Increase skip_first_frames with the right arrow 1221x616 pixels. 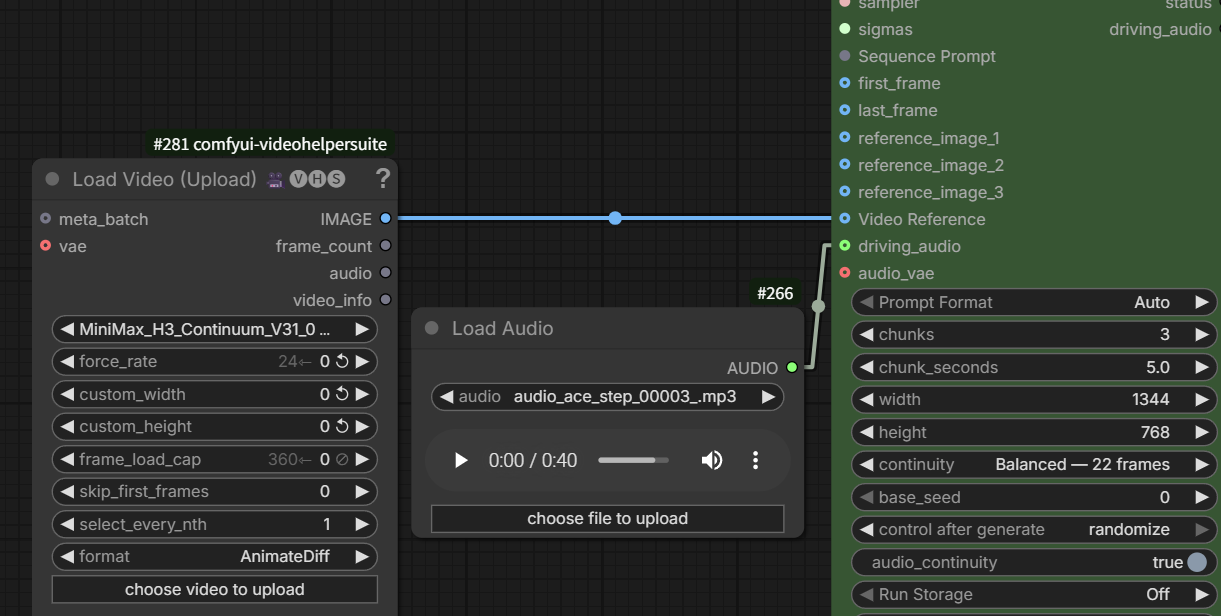point(362,491)
